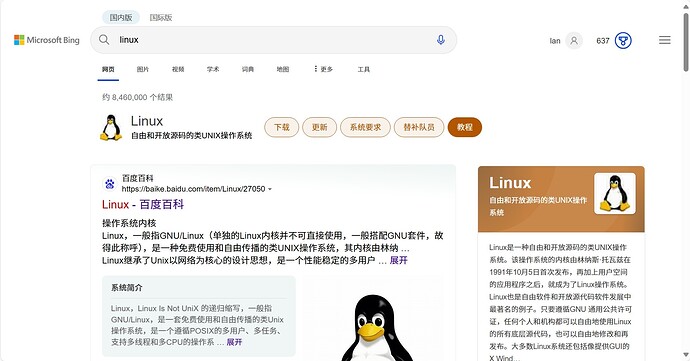This screenshot has height=361, width=690.
Task: Click the 更新 pill button
Action: (x=319, y=127)
